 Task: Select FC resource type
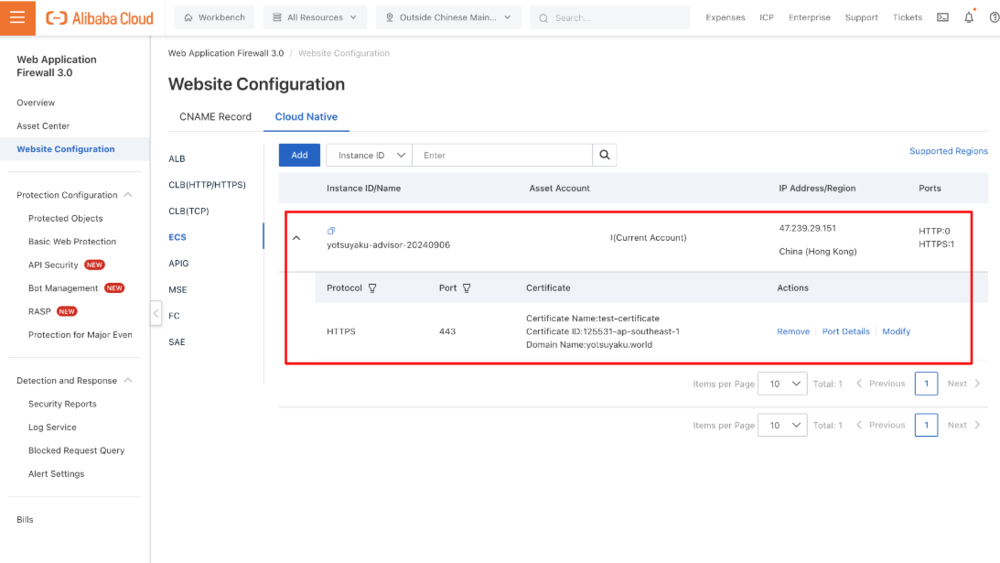pos(174,316)
